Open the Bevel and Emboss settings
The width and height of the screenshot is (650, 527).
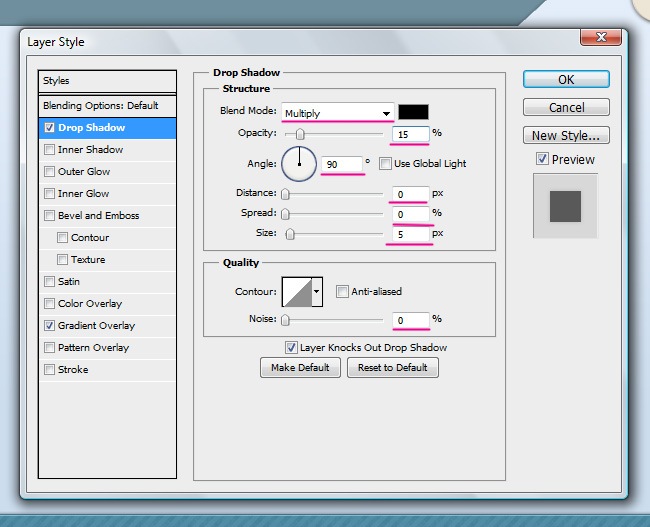pos(98,216)
